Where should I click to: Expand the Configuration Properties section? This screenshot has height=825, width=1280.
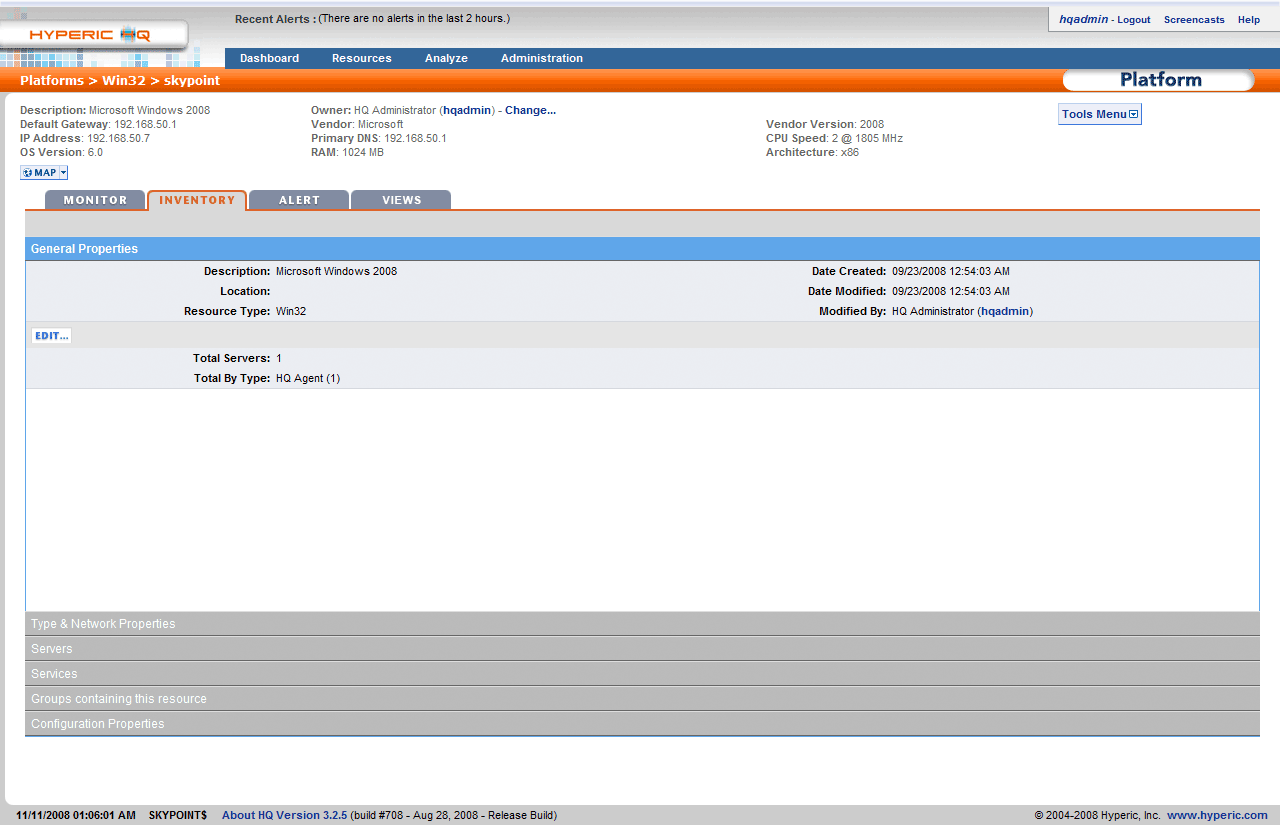pyautogui.click(x=97, y=724)
